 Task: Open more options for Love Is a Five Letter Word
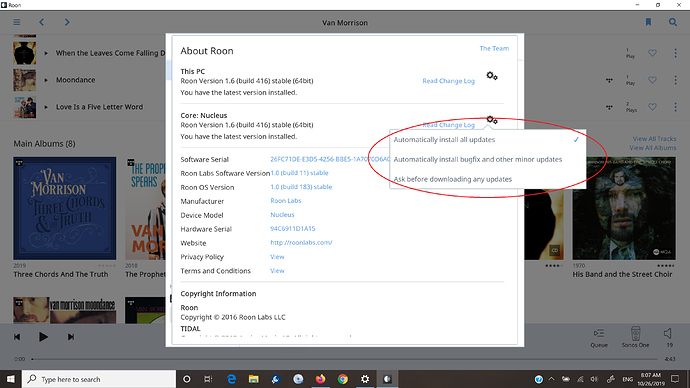[x=675, y=107]
